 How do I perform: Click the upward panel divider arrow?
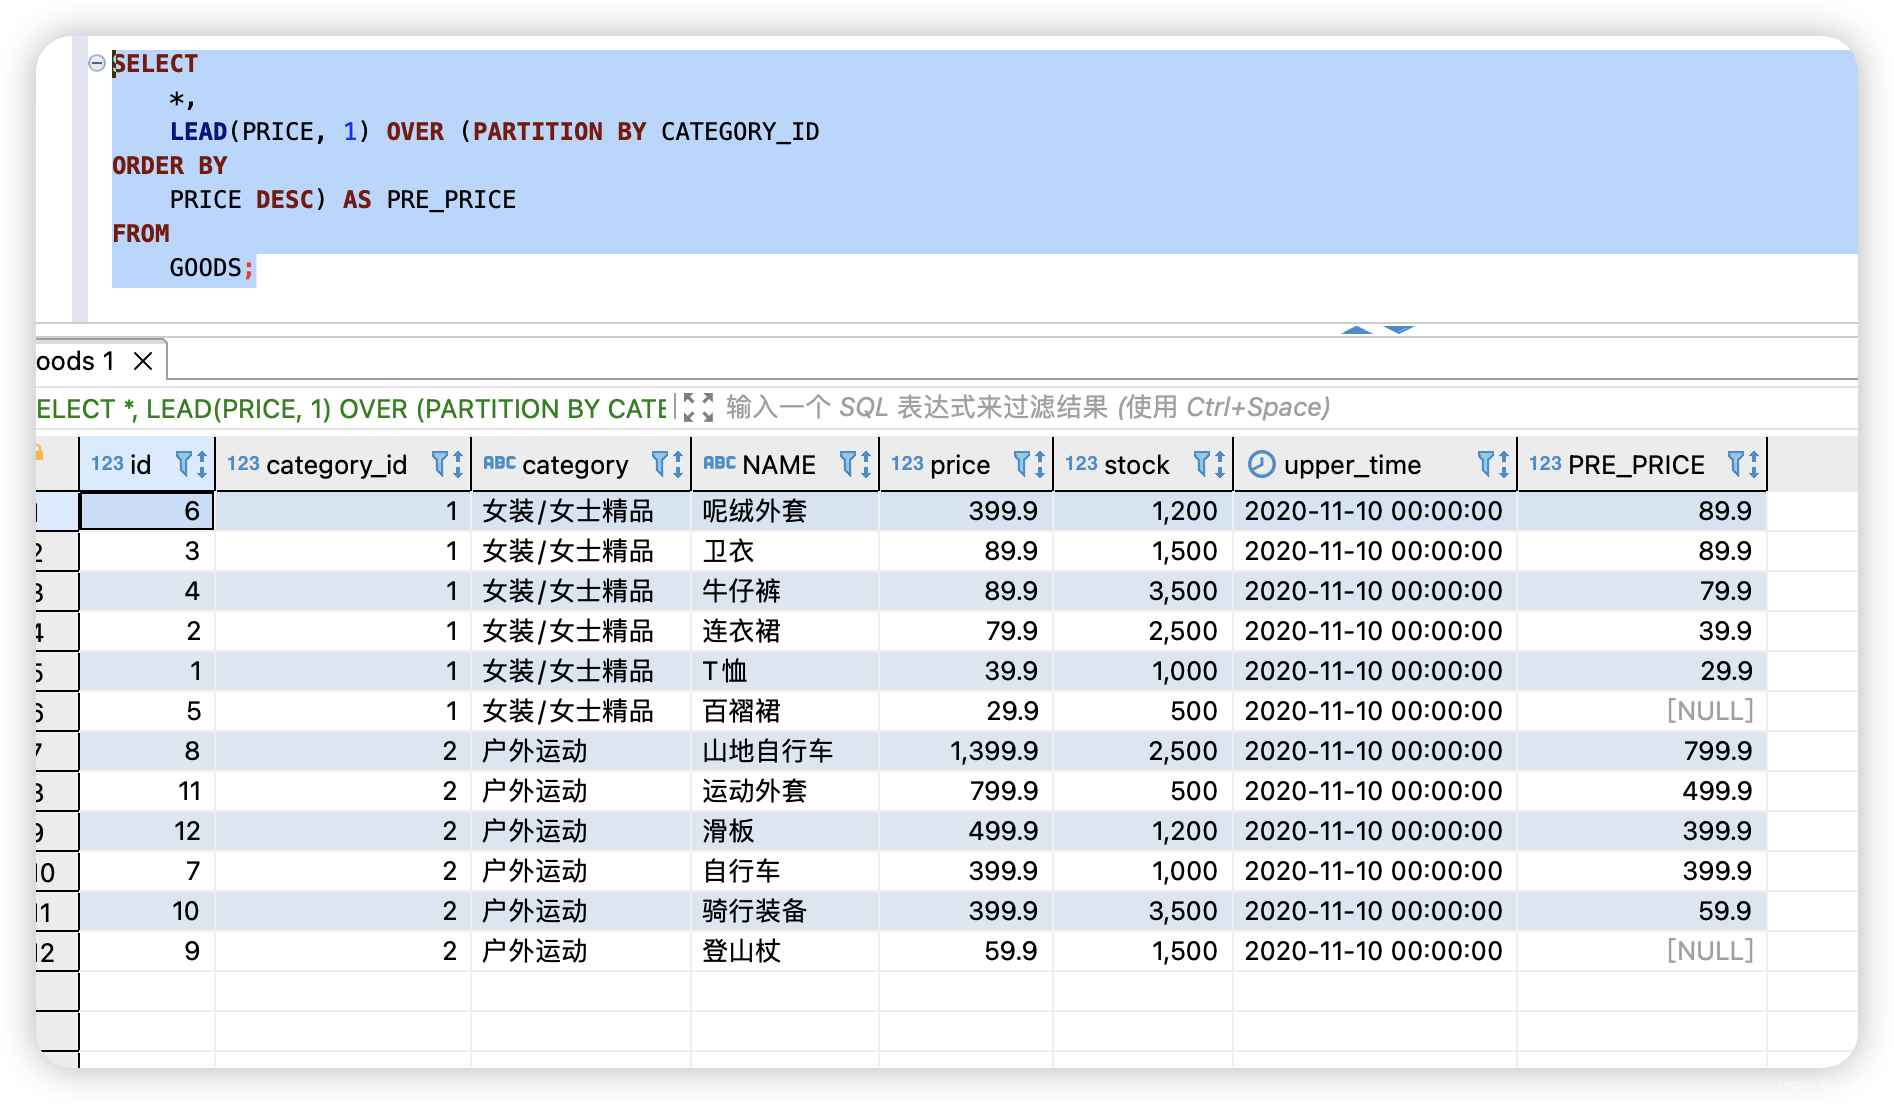coord(1357,330)
